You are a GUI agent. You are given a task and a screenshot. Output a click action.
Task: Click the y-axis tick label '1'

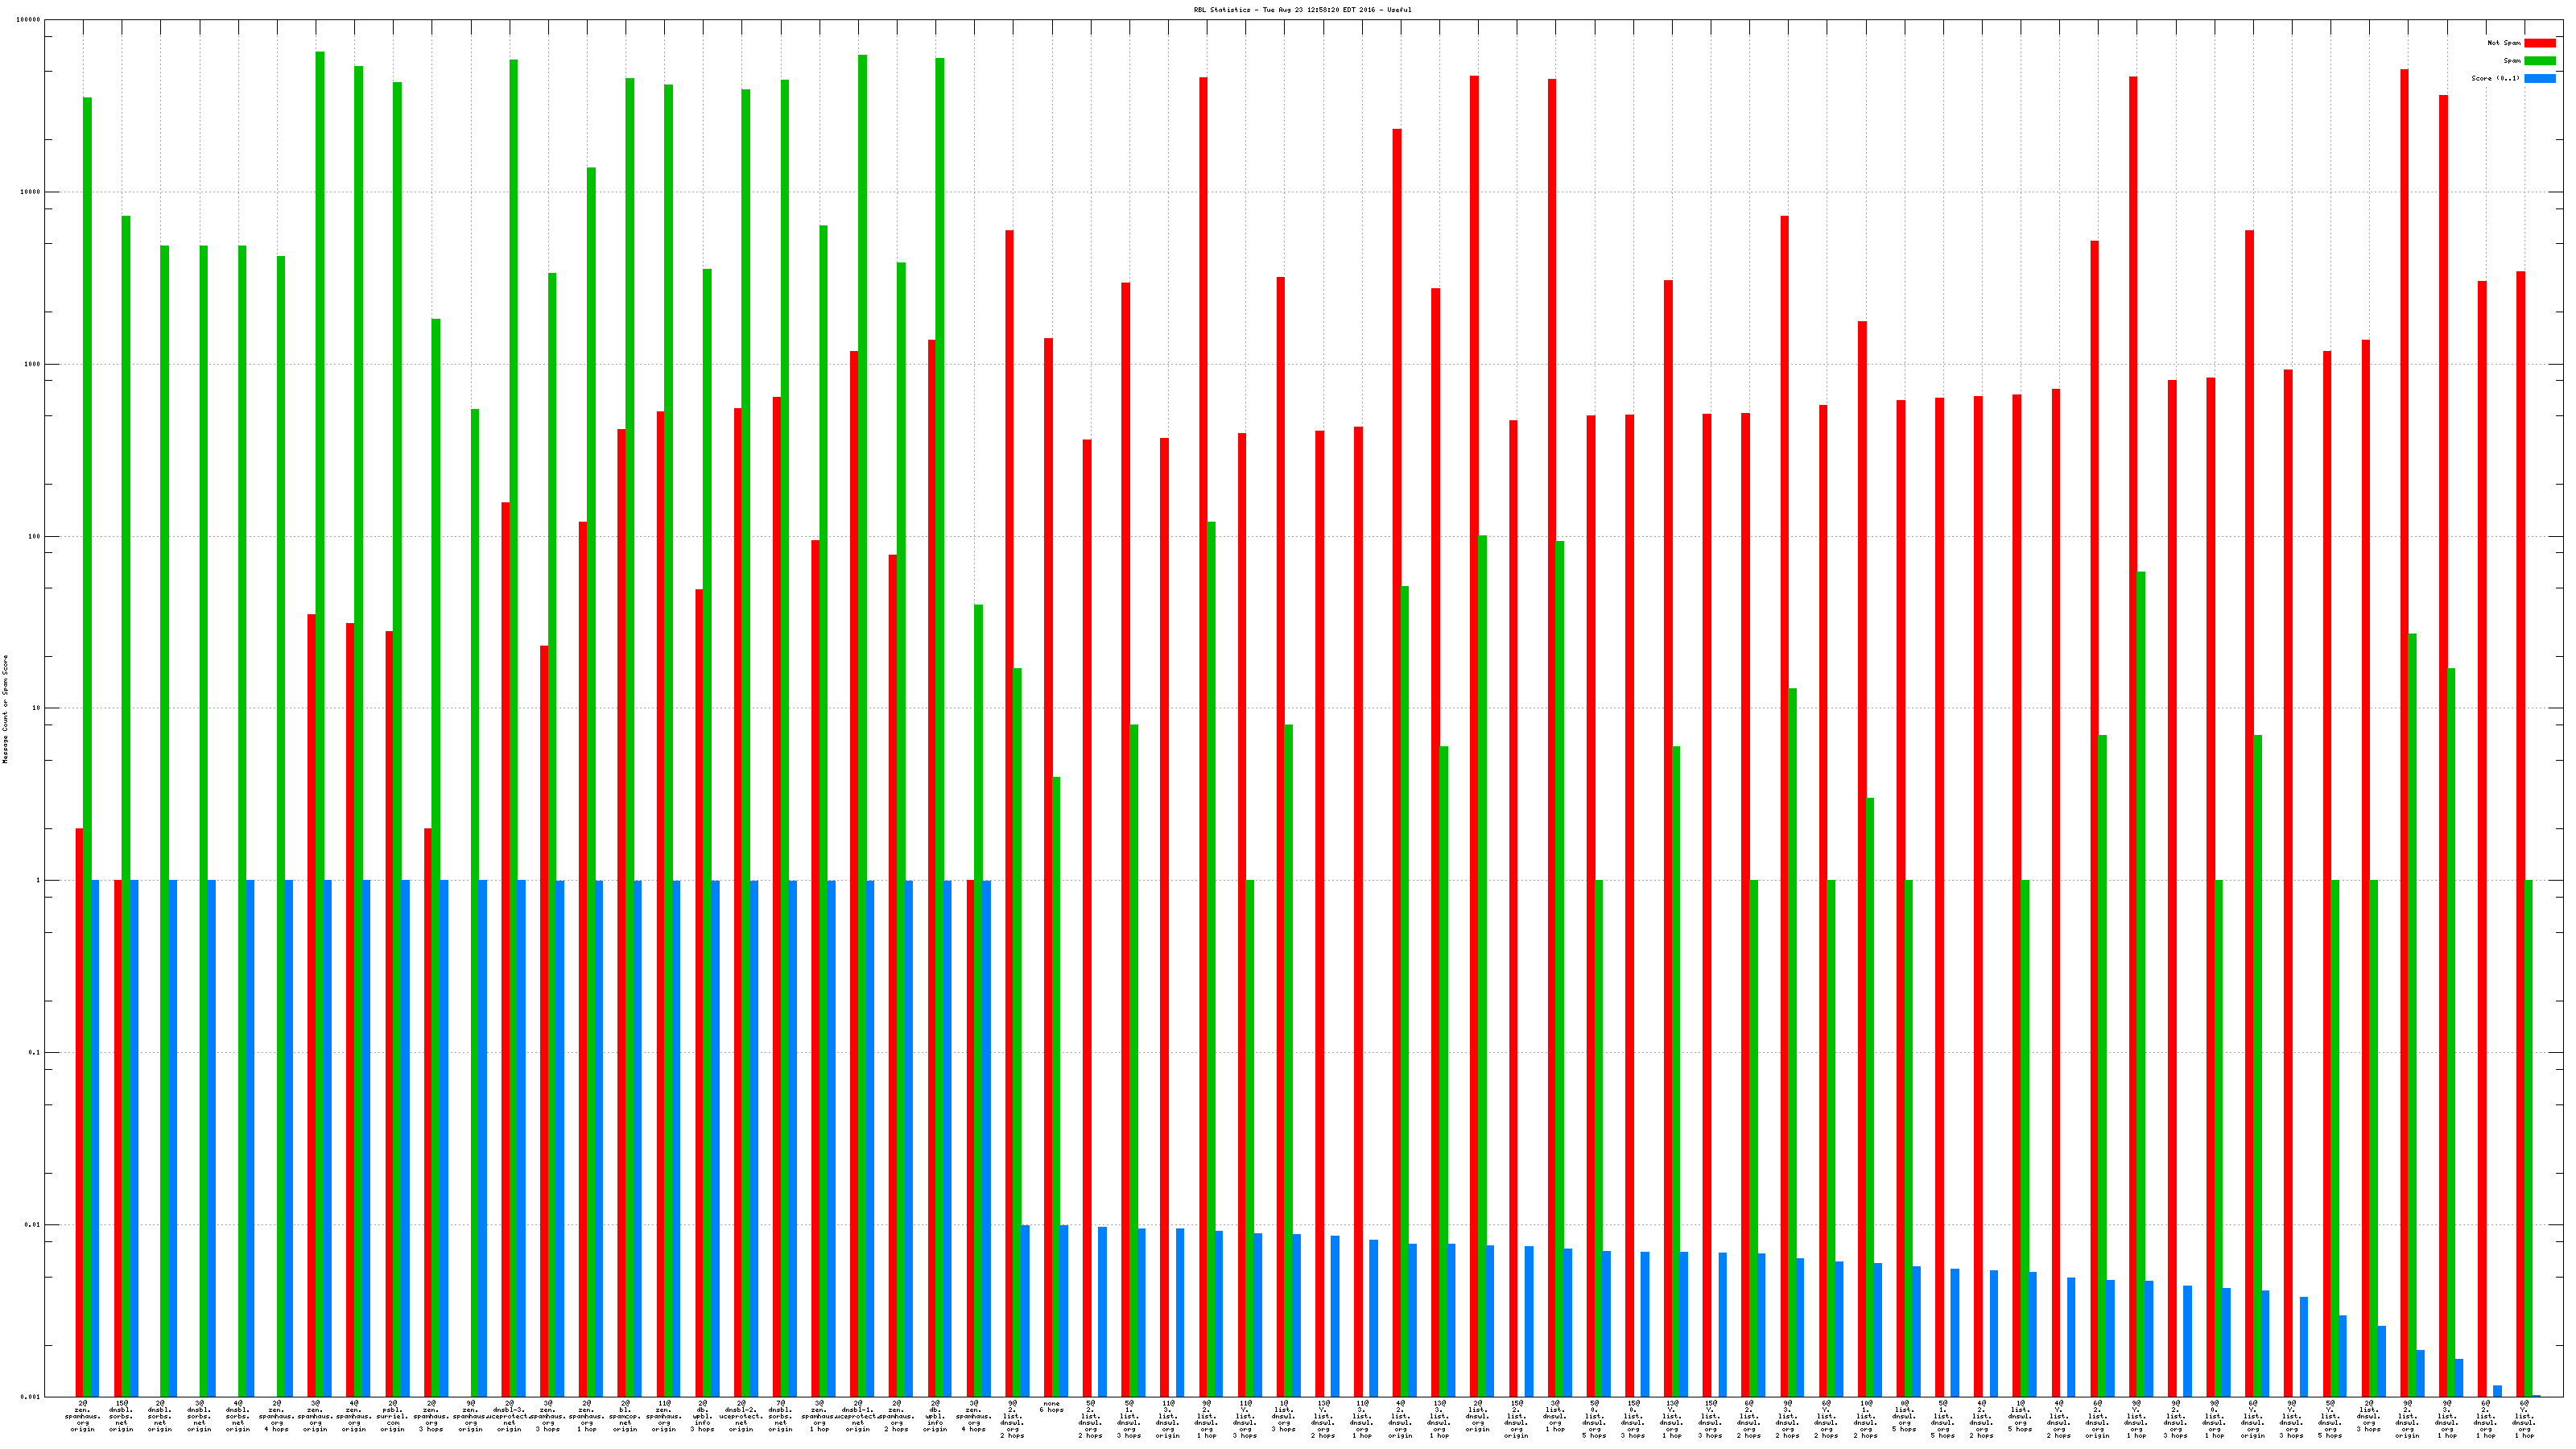[39, 881]
